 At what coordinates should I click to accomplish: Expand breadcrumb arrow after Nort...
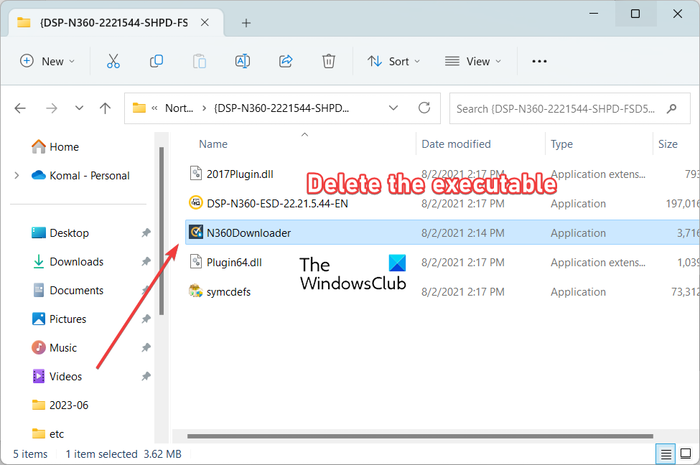(x=204, y=108)
